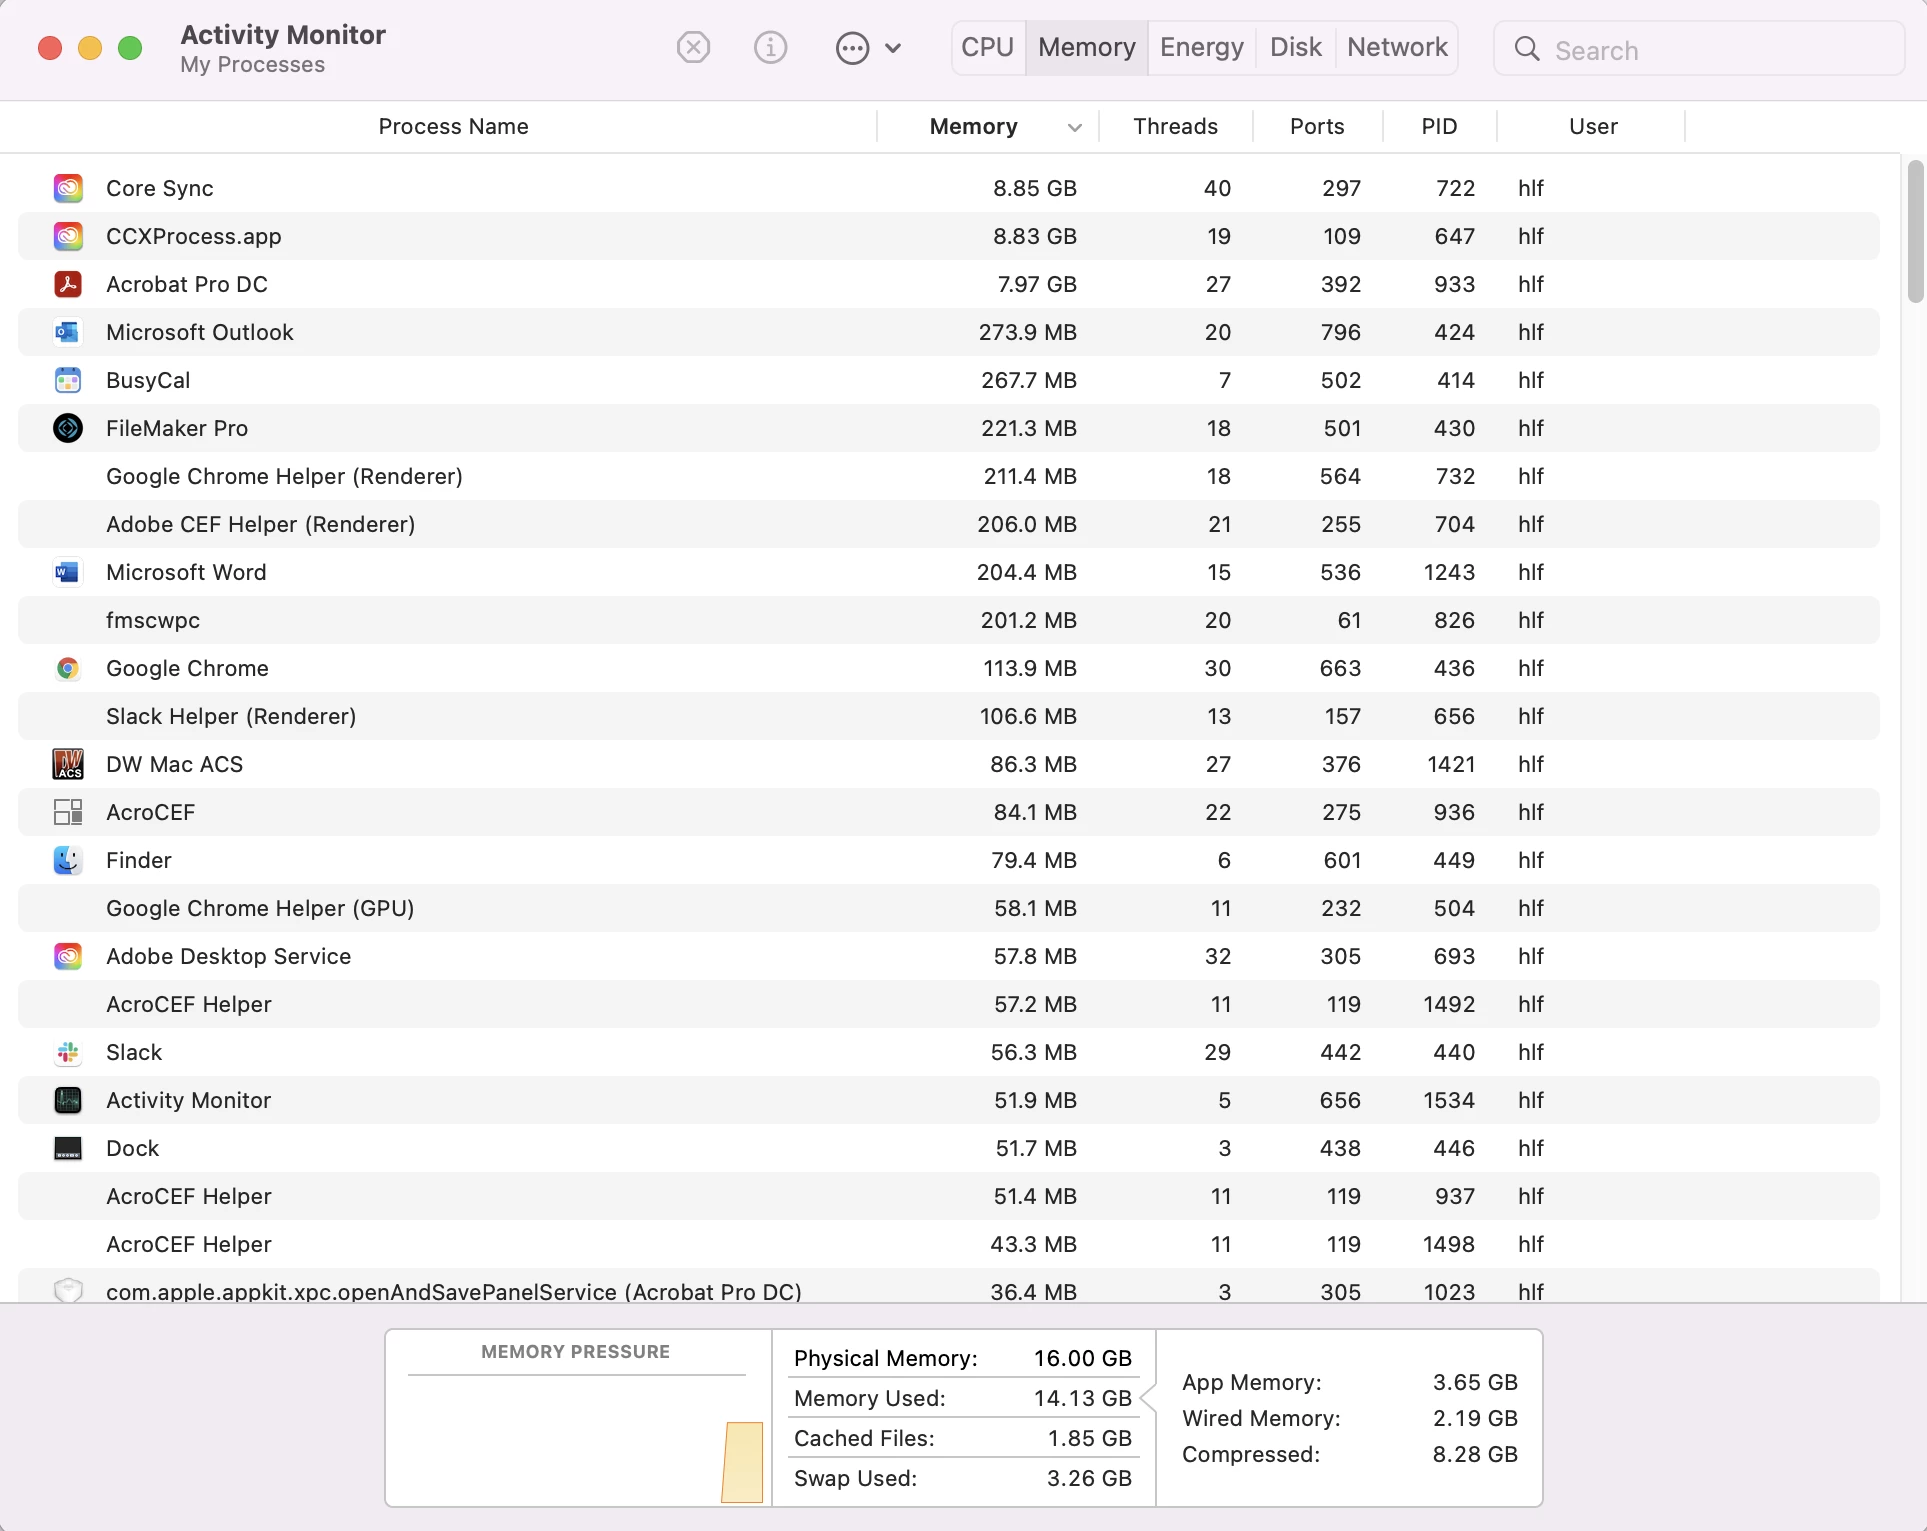Screen dimensions: 1927x1531
Task: Click the DW Mac ACS icon
Action: [68, 764]
